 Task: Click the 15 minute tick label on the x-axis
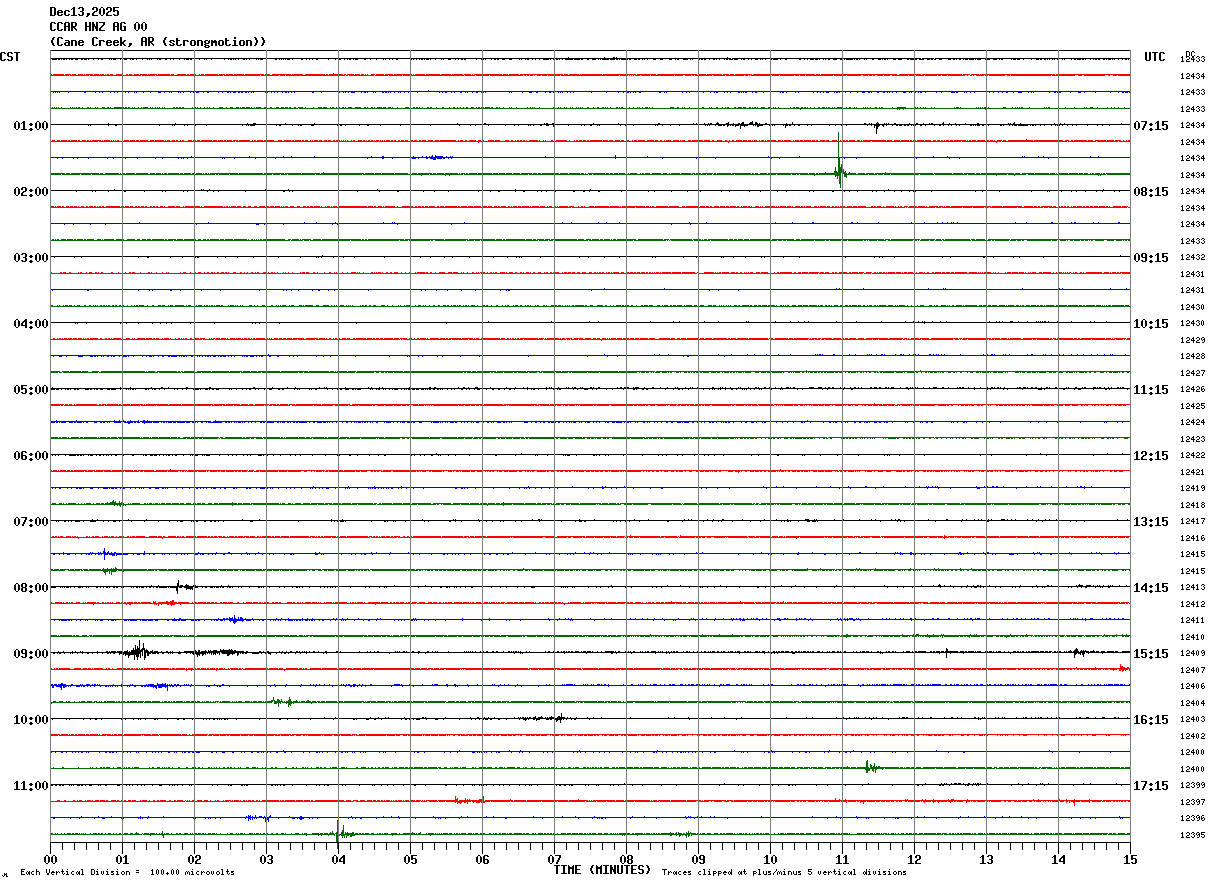(1129, 859)
